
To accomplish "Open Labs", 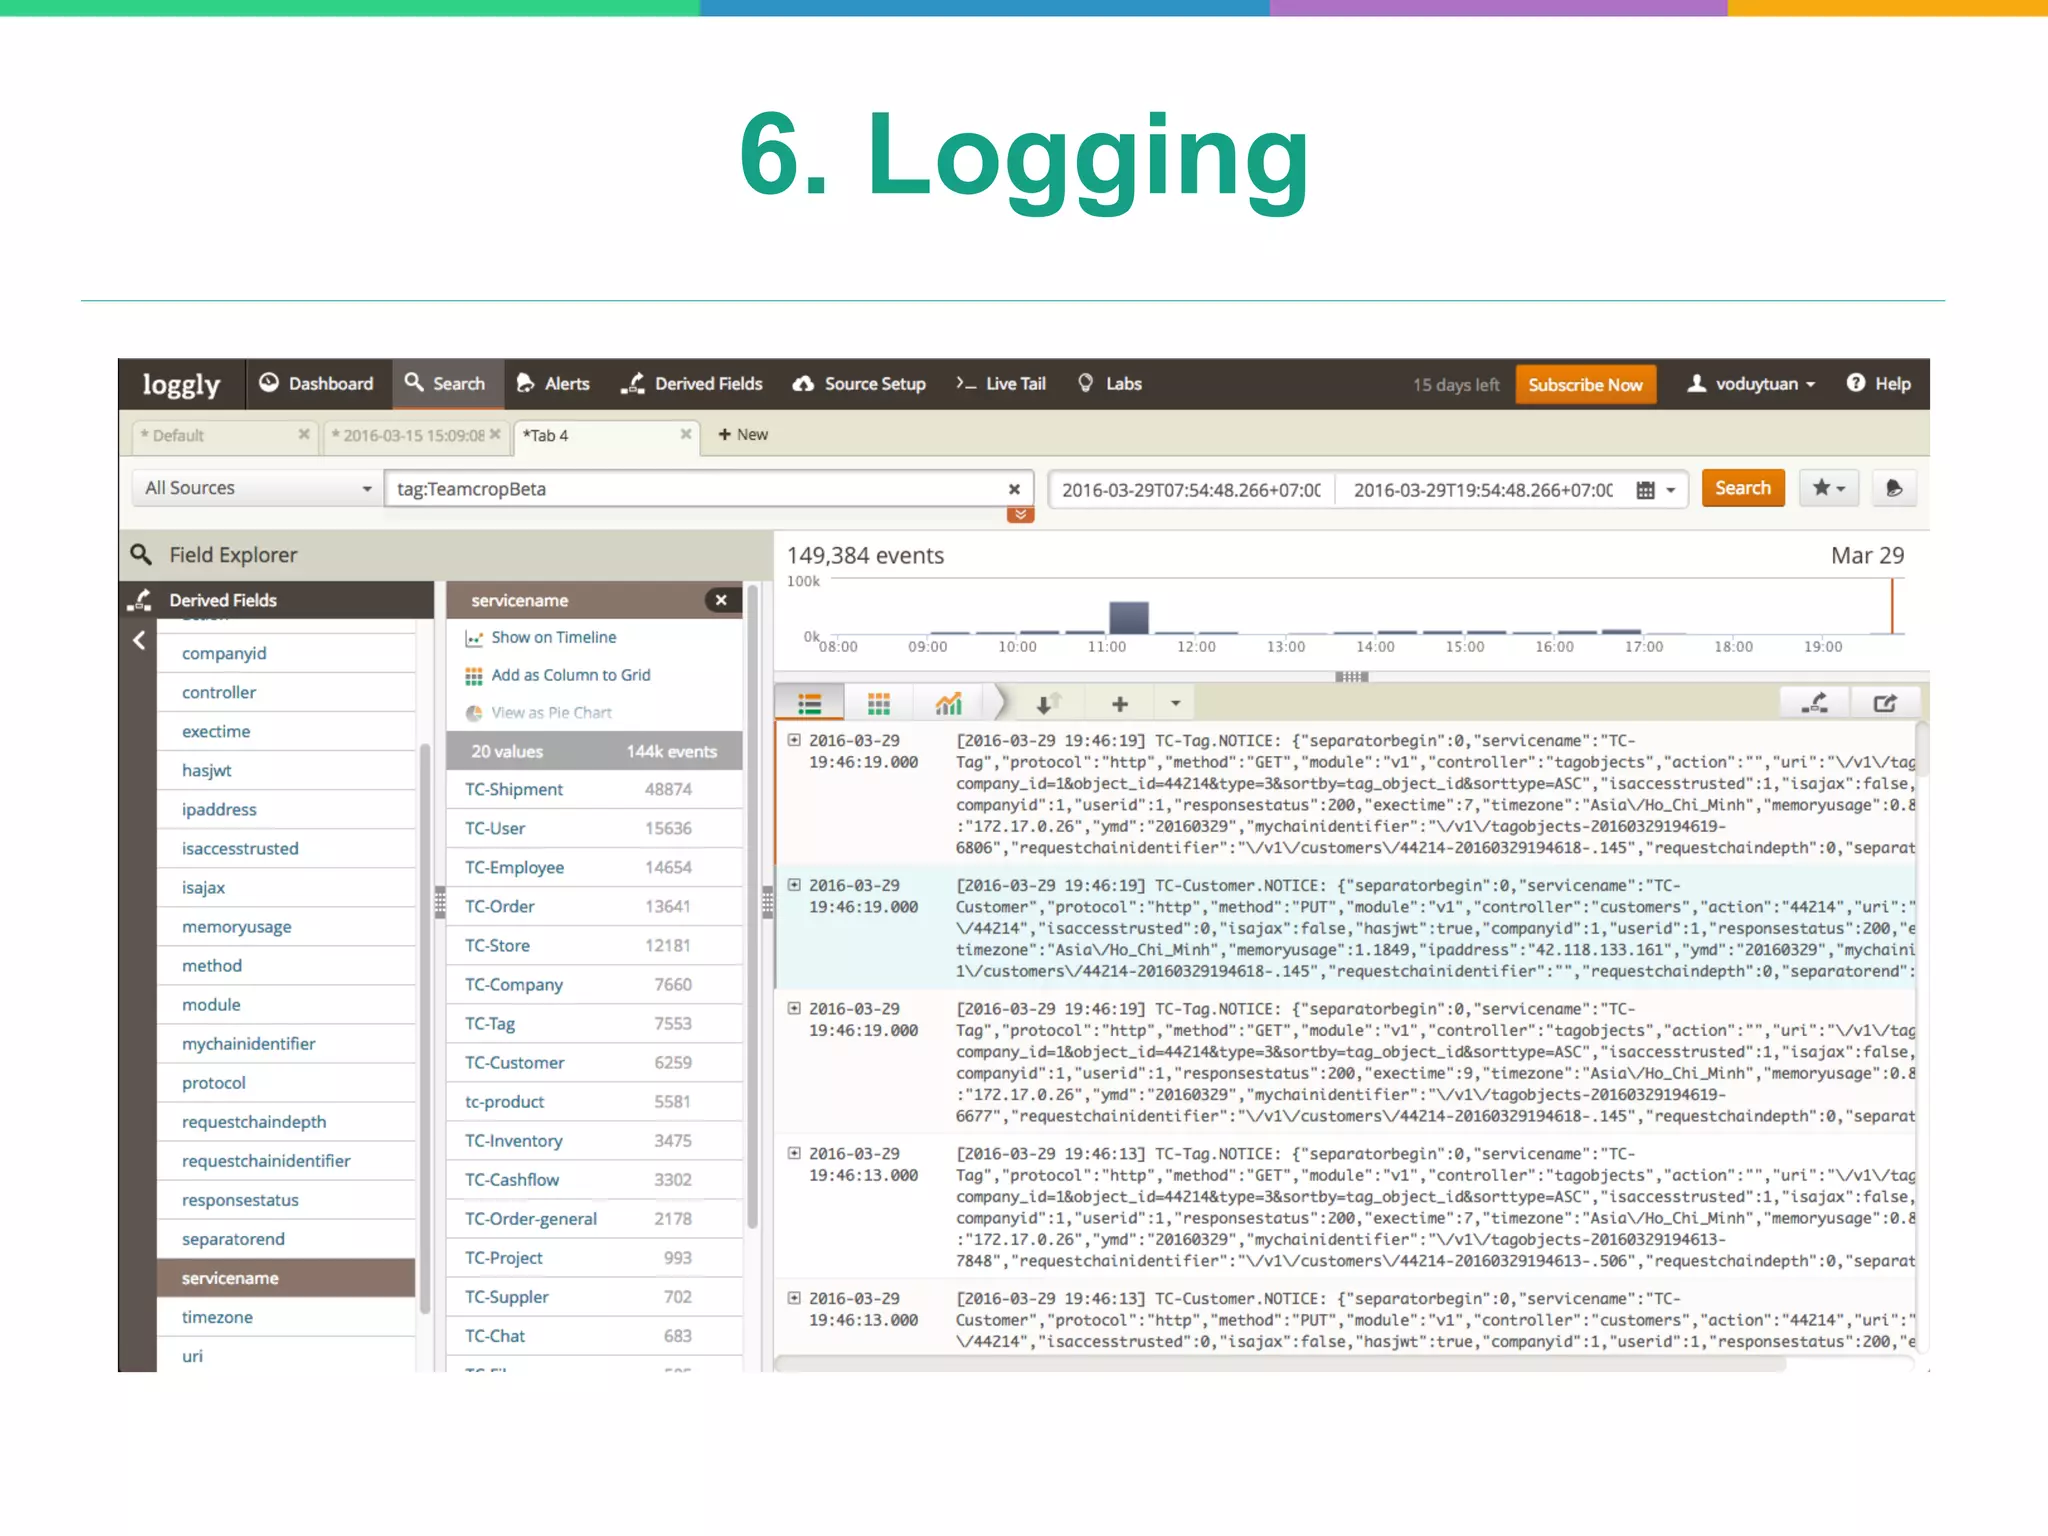I will coord(1110,384).
